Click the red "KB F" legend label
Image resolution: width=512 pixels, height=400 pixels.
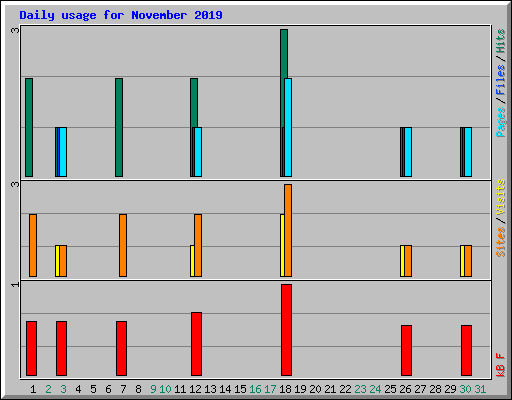point(500,365)
